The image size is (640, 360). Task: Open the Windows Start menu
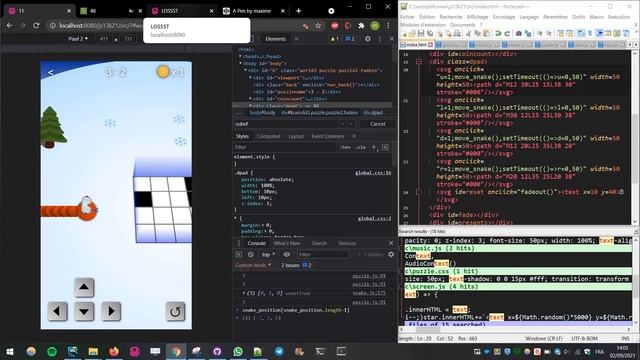pos(10,351)
